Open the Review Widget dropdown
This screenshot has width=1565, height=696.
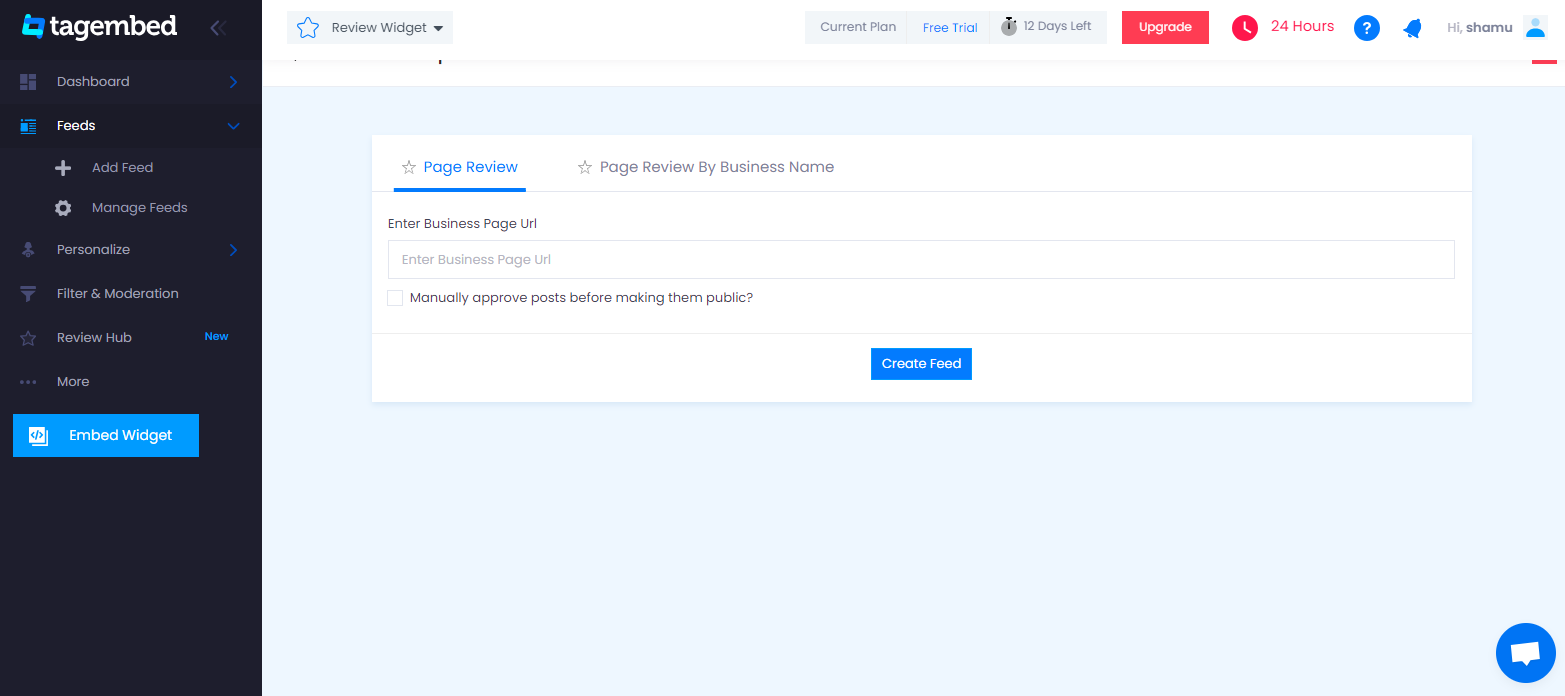click(x=370, y=28)
